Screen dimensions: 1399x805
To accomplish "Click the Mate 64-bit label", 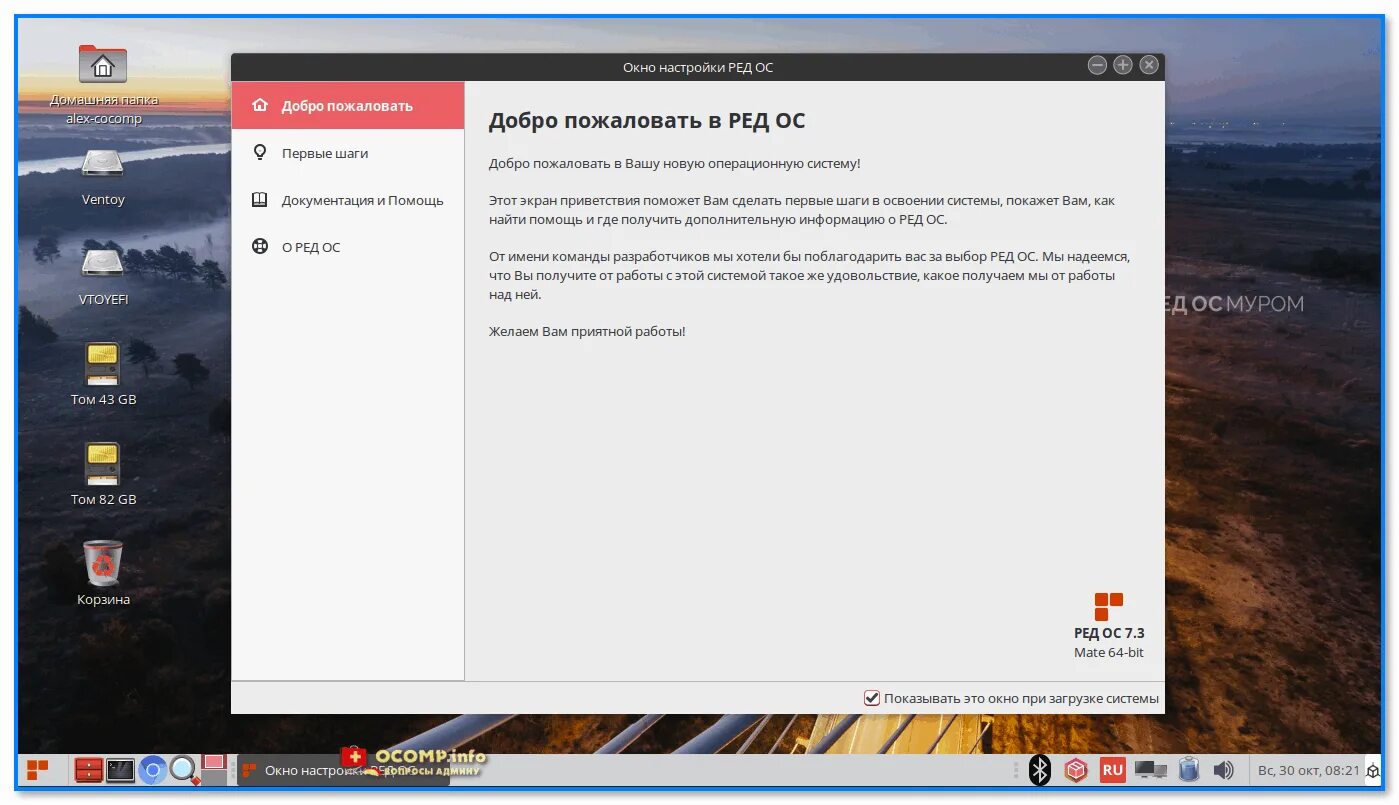I will pos(1109,652).
